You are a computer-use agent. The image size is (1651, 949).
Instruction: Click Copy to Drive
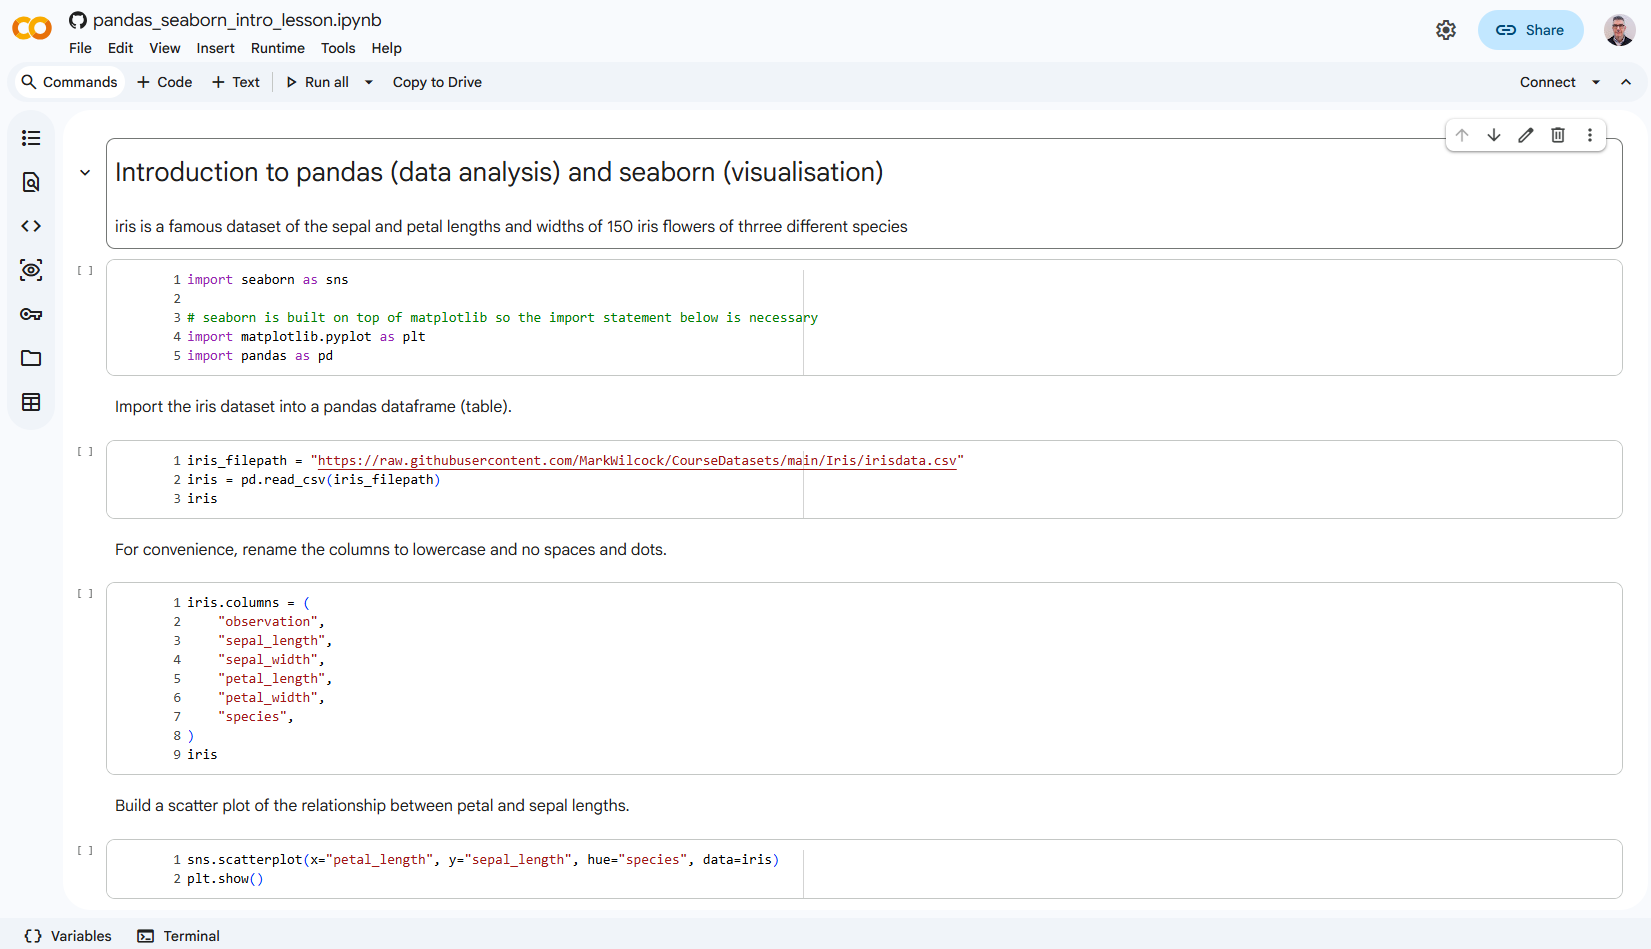(x=437, y=82)
